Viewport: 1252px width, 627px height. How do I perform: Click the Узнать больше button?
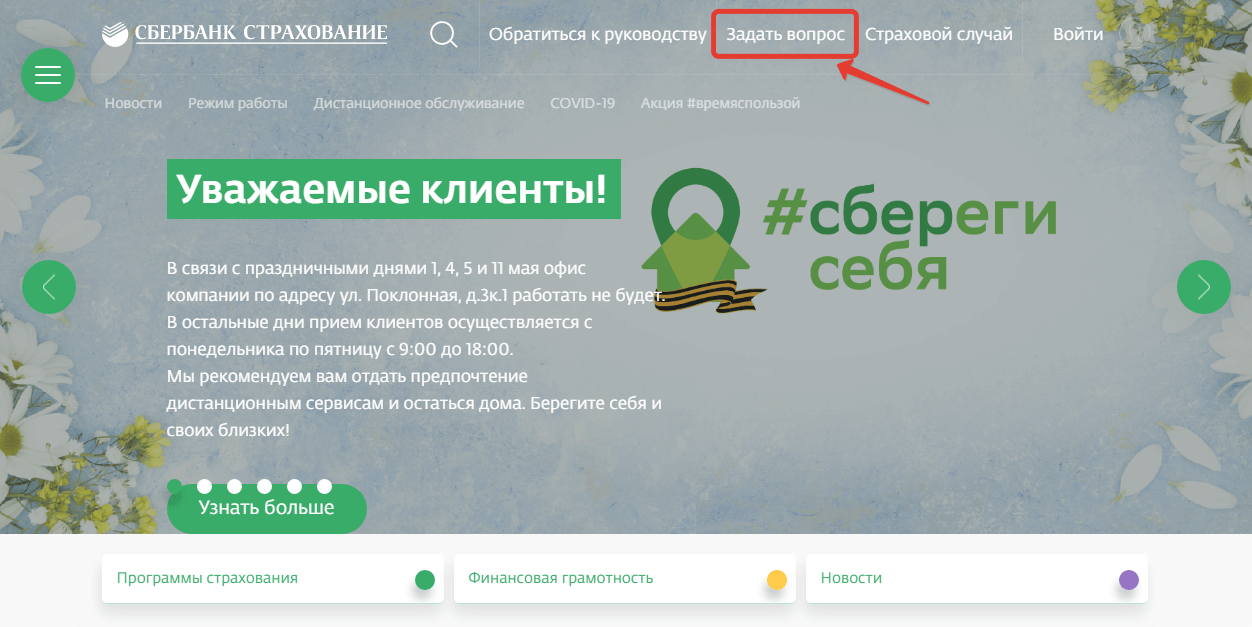(267, 509)
